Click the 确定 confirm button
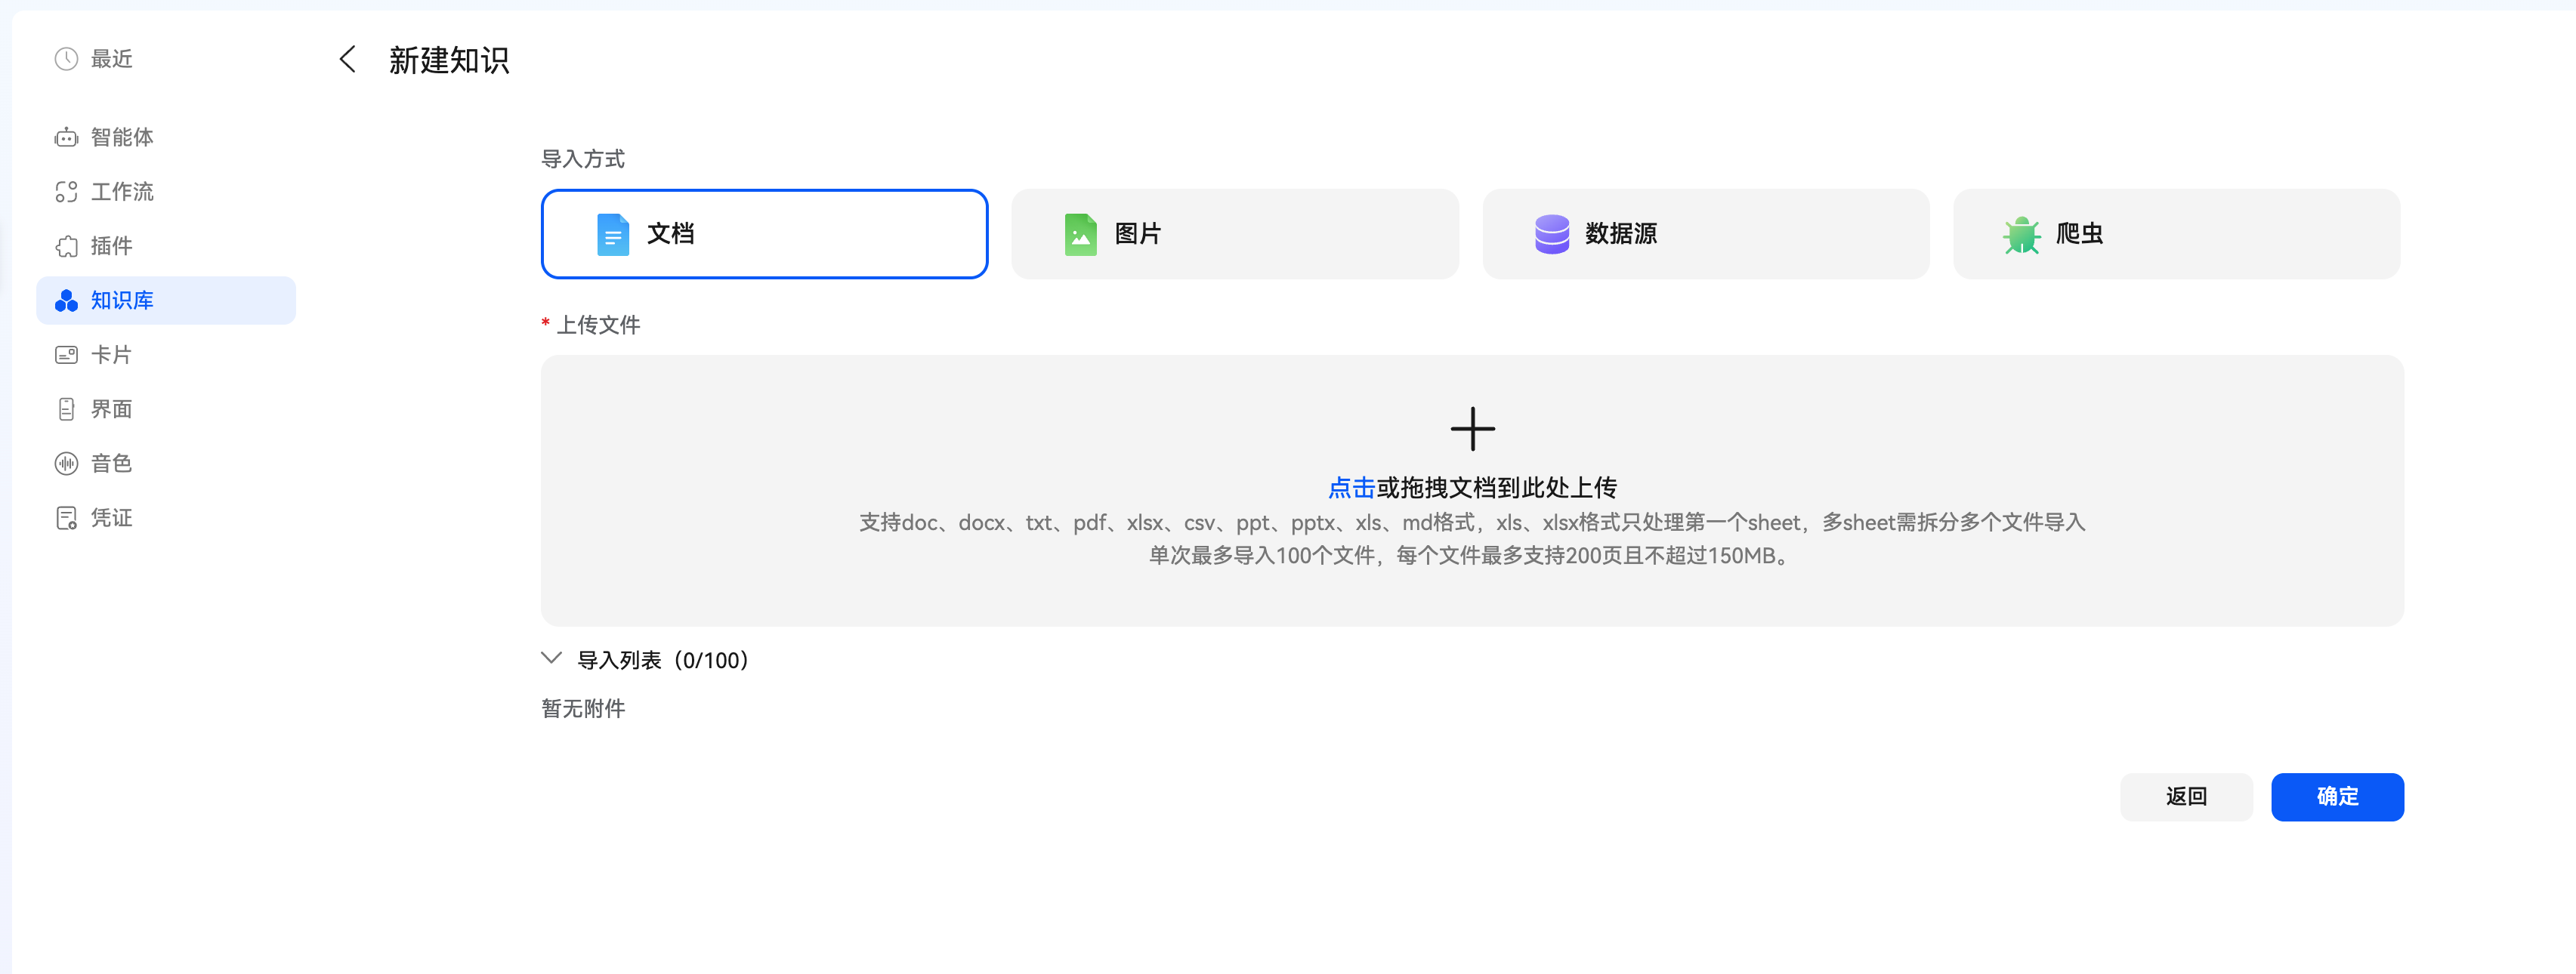Screen dimensions: 2576x974 (2337, 797)
